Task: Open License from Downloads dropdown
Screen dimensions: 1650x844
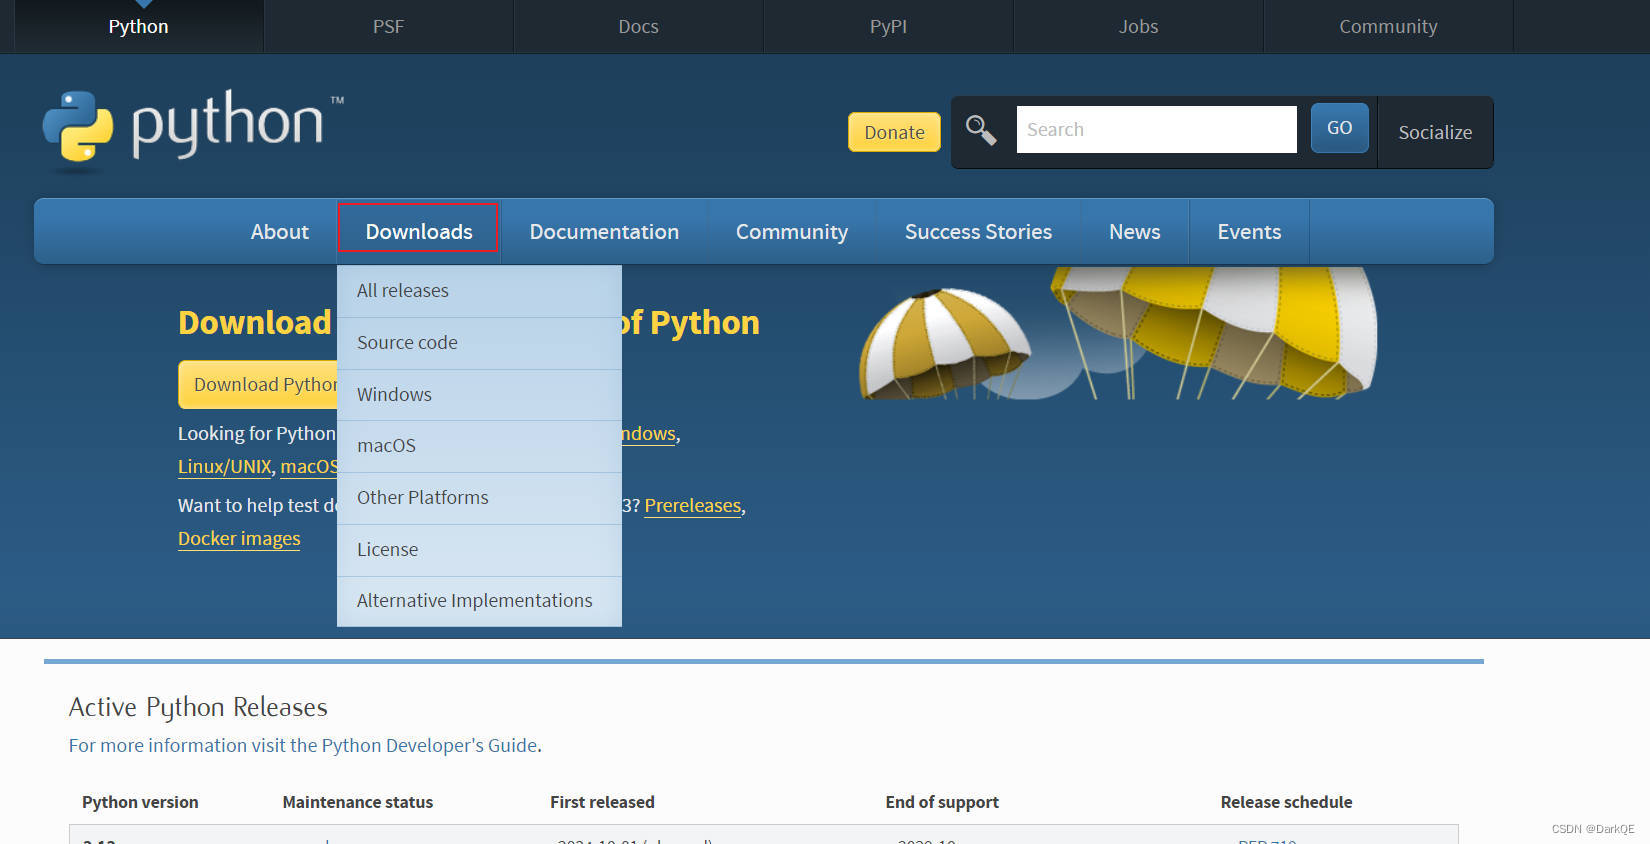Action: [479, 550]
